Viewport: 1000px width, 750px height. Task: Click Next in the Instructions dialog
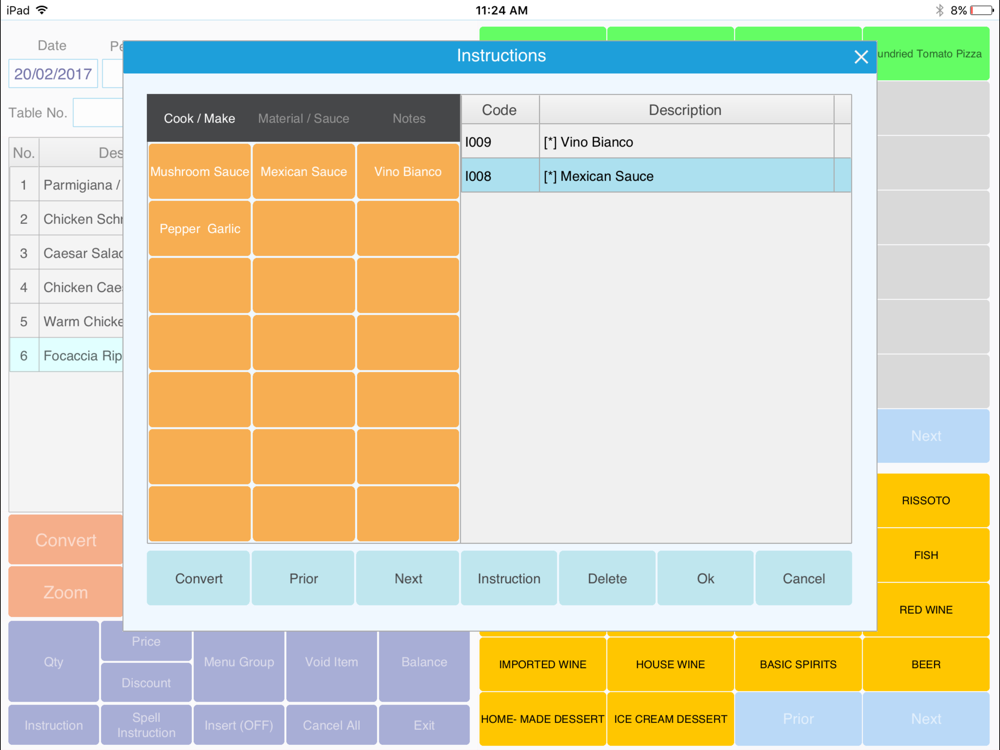[x=408, y=578]
